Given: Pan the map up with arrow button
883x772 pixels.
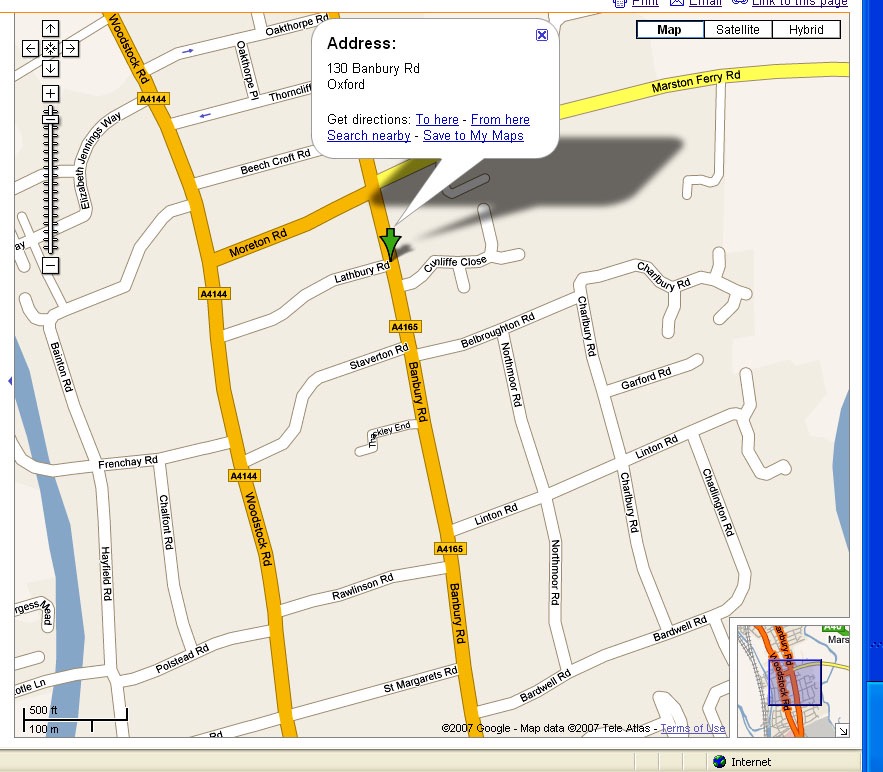Looking at the screenshot, I should tap(50, 28).
